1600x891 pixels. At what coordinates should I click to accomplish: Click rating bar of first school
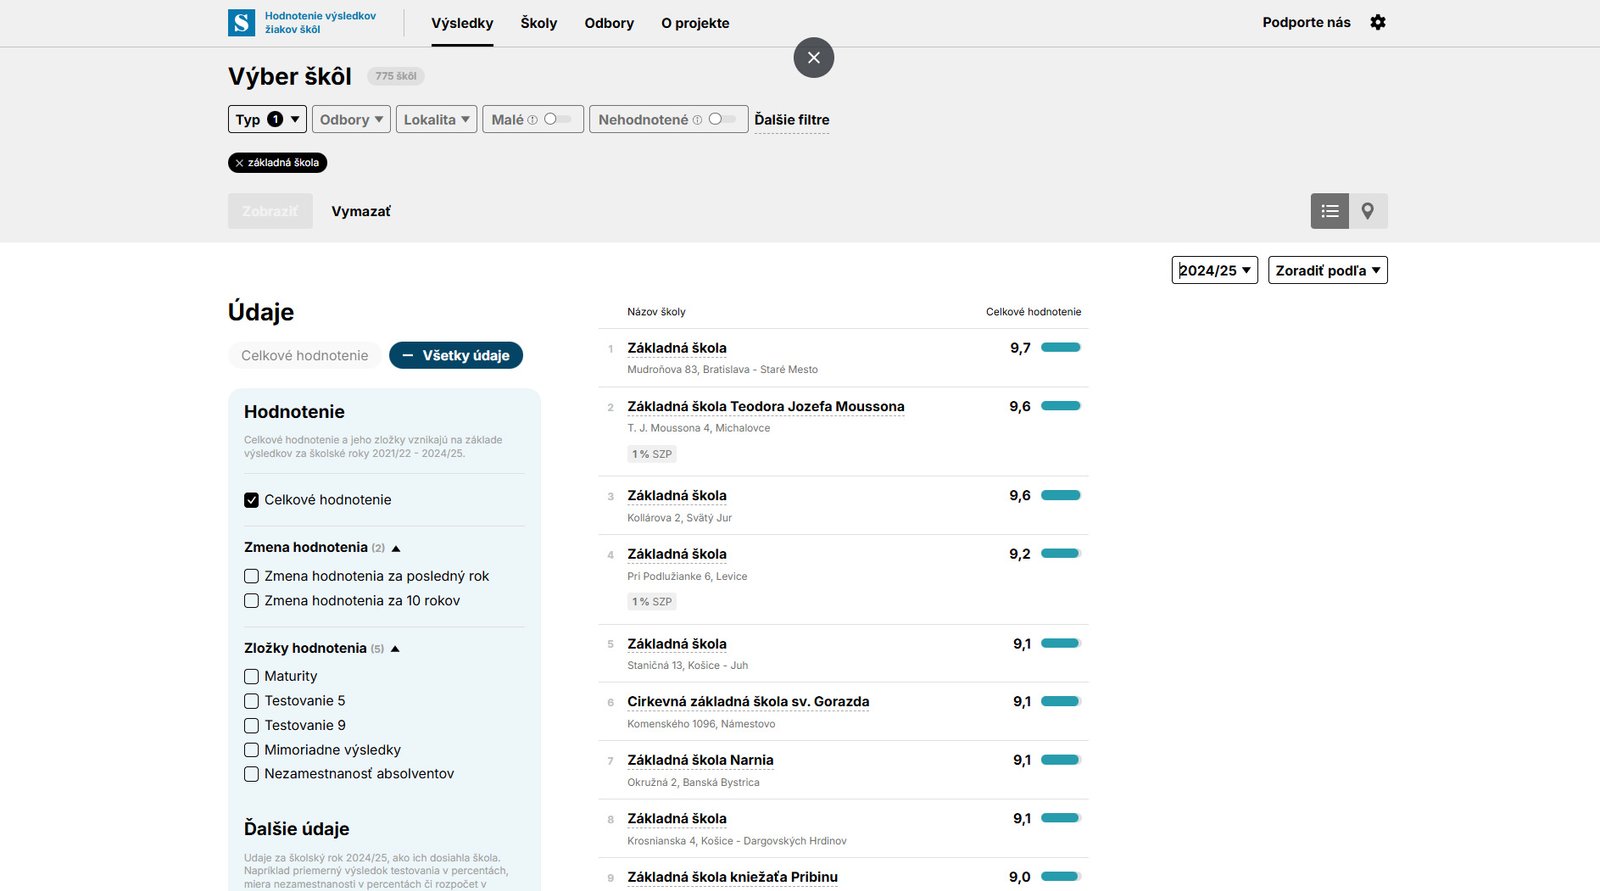point(1060,348)
